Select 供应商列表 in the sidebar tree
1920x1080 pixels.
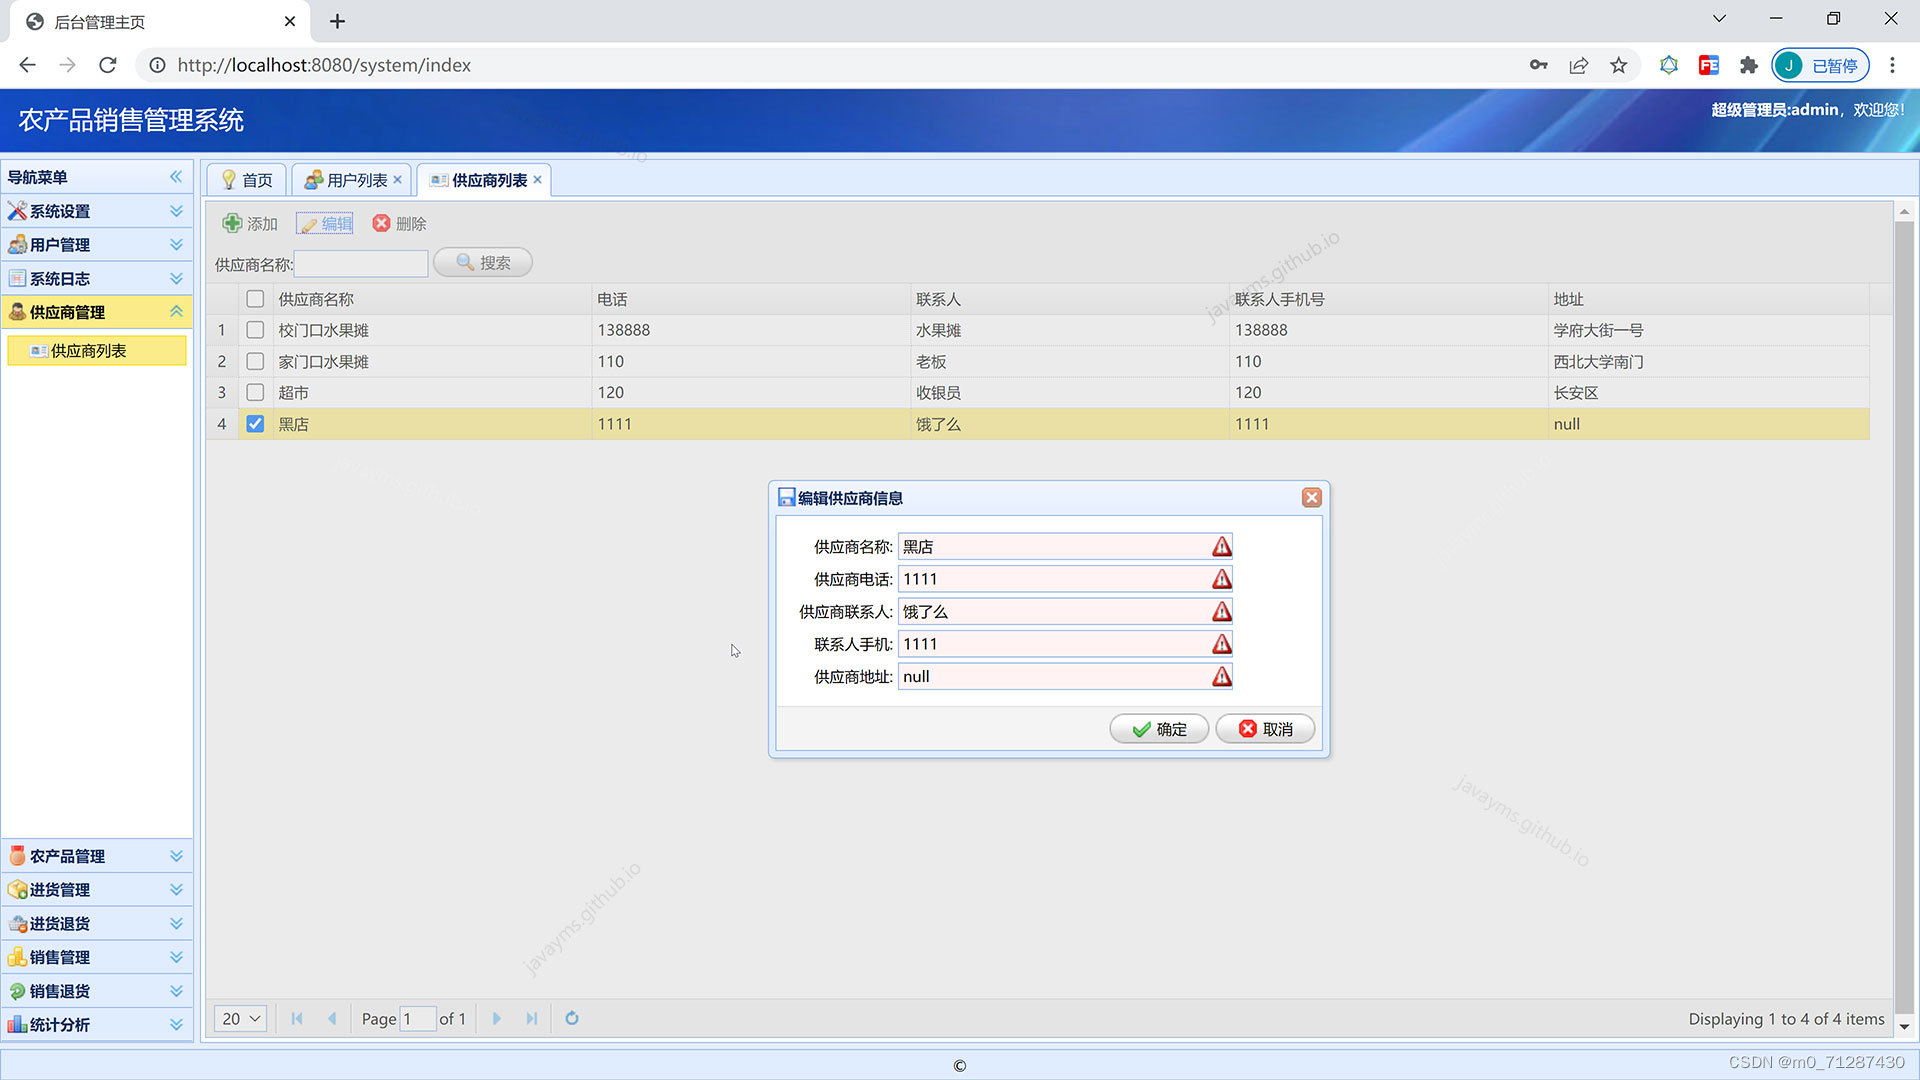[88, 351]
